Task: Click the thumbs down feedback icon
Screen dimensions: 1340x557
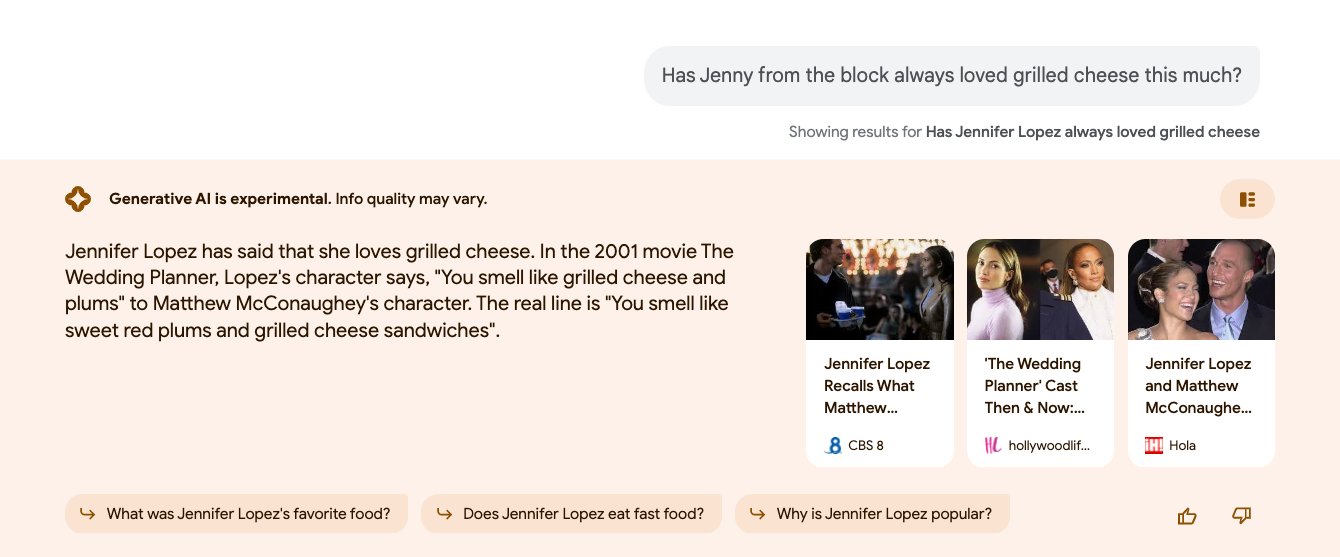Action: point(1242,516)
